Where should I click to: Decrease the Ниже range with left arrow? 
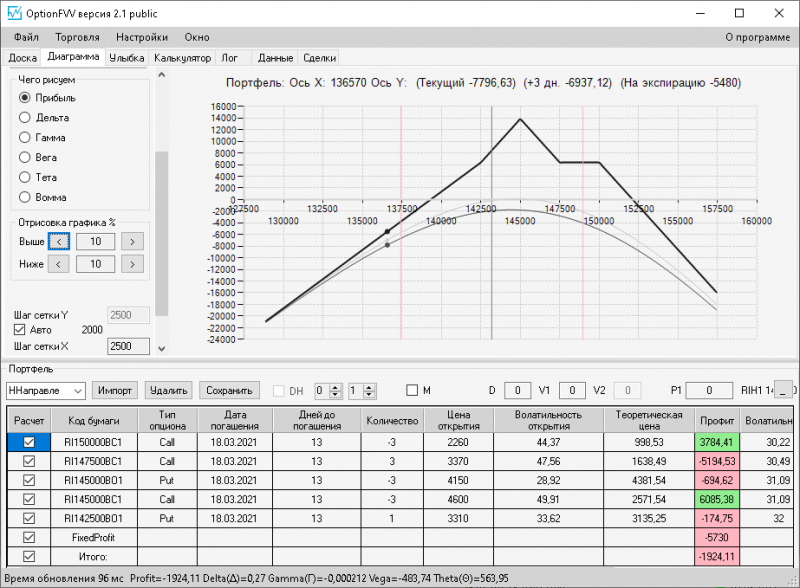(x=59, y=264)
